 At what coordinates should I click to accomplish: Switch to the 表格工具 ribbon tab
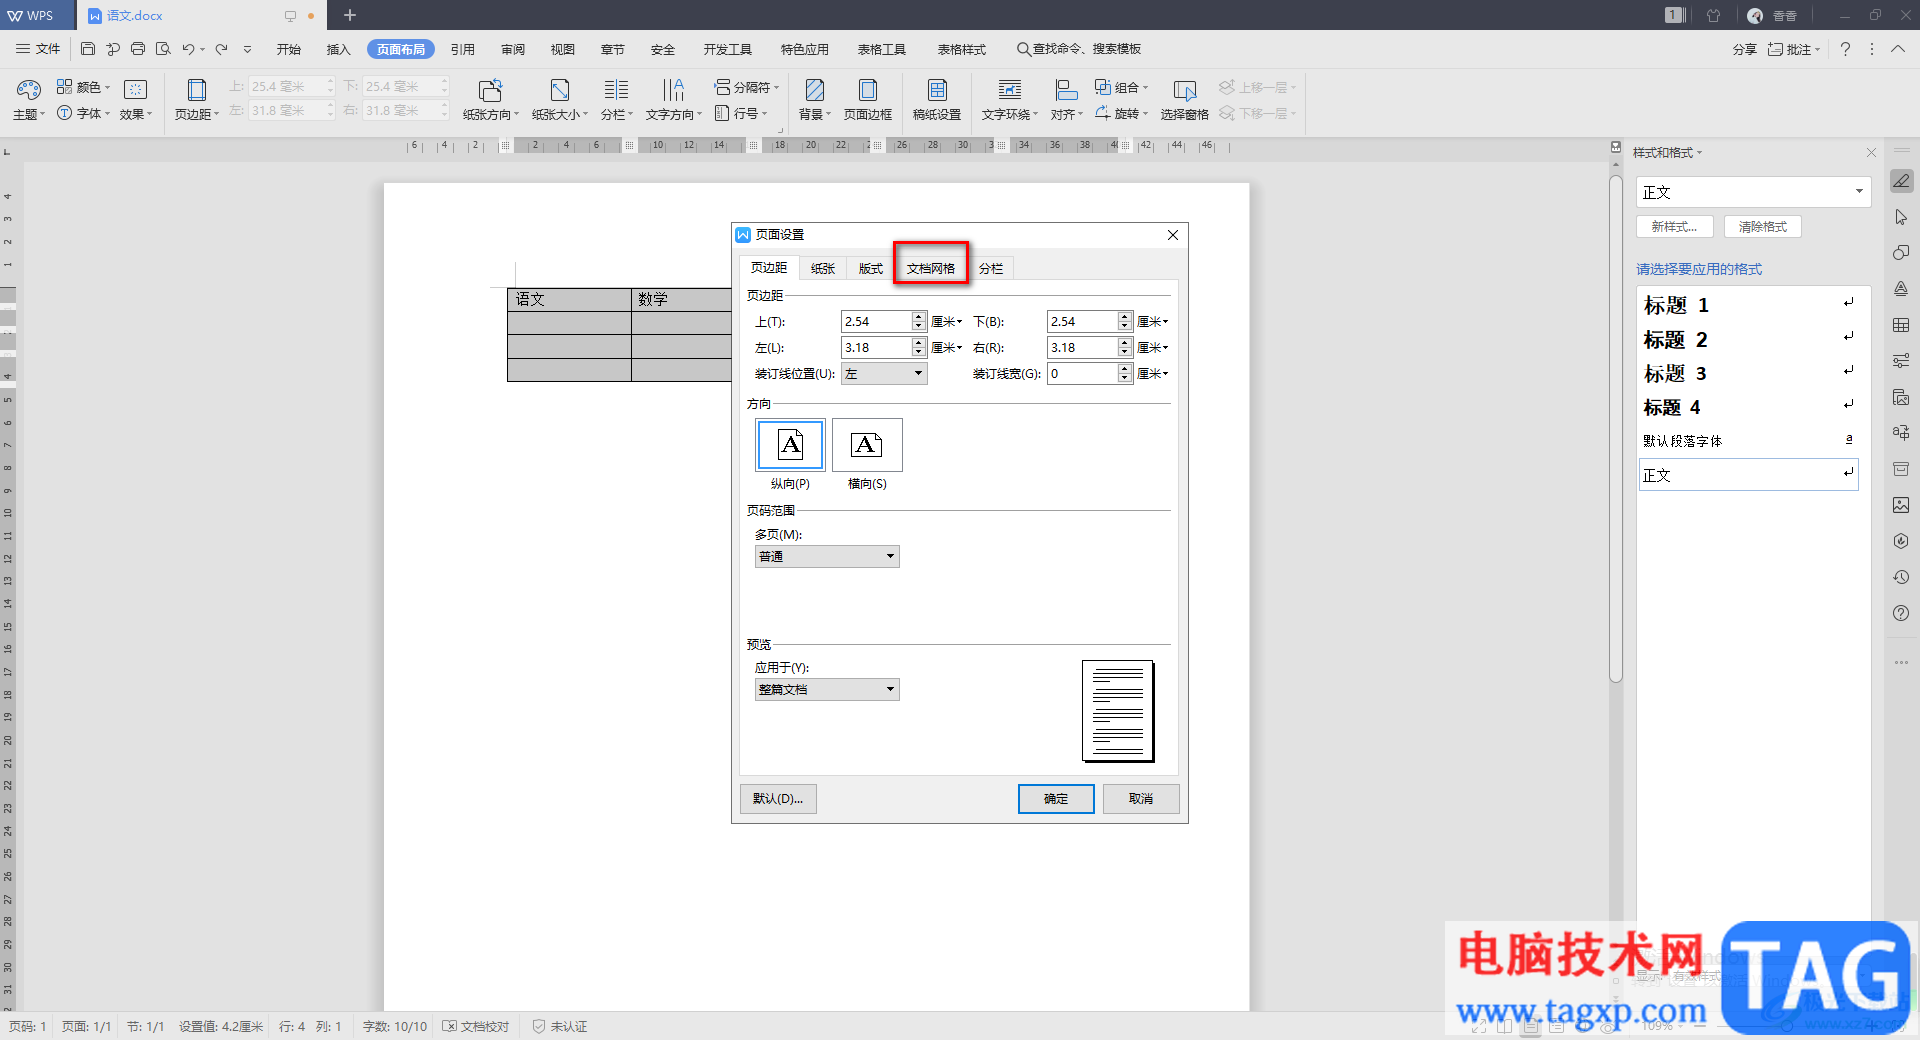882,49
